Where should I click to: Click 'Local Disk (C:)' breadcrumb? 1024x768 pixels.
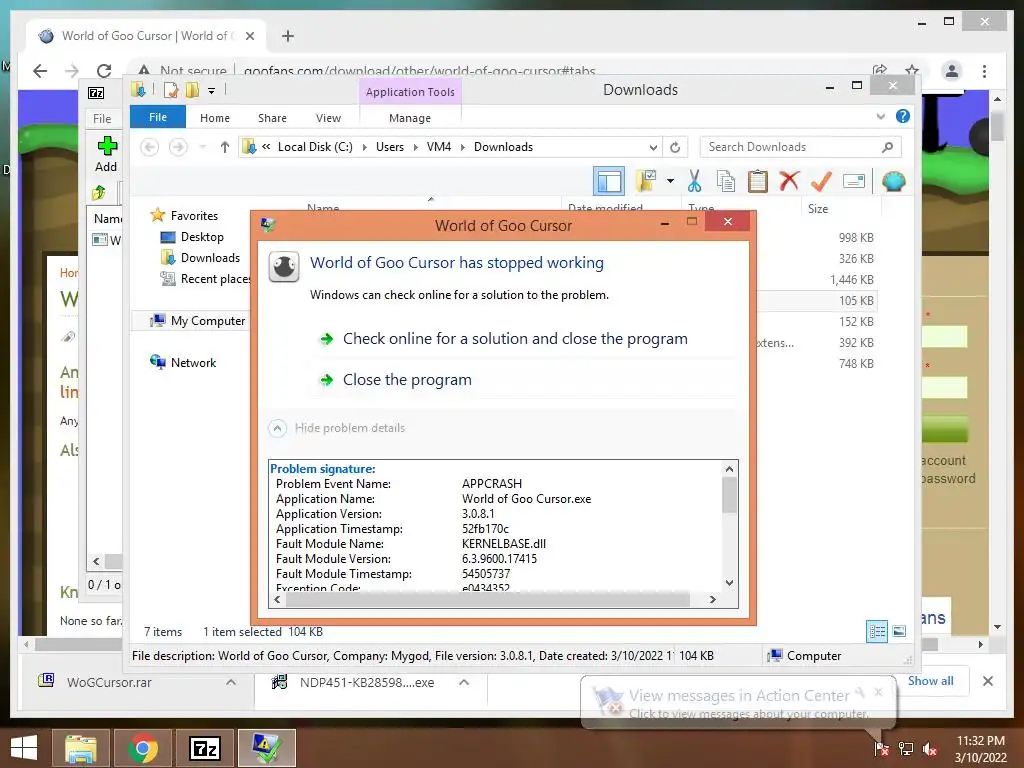315,147
